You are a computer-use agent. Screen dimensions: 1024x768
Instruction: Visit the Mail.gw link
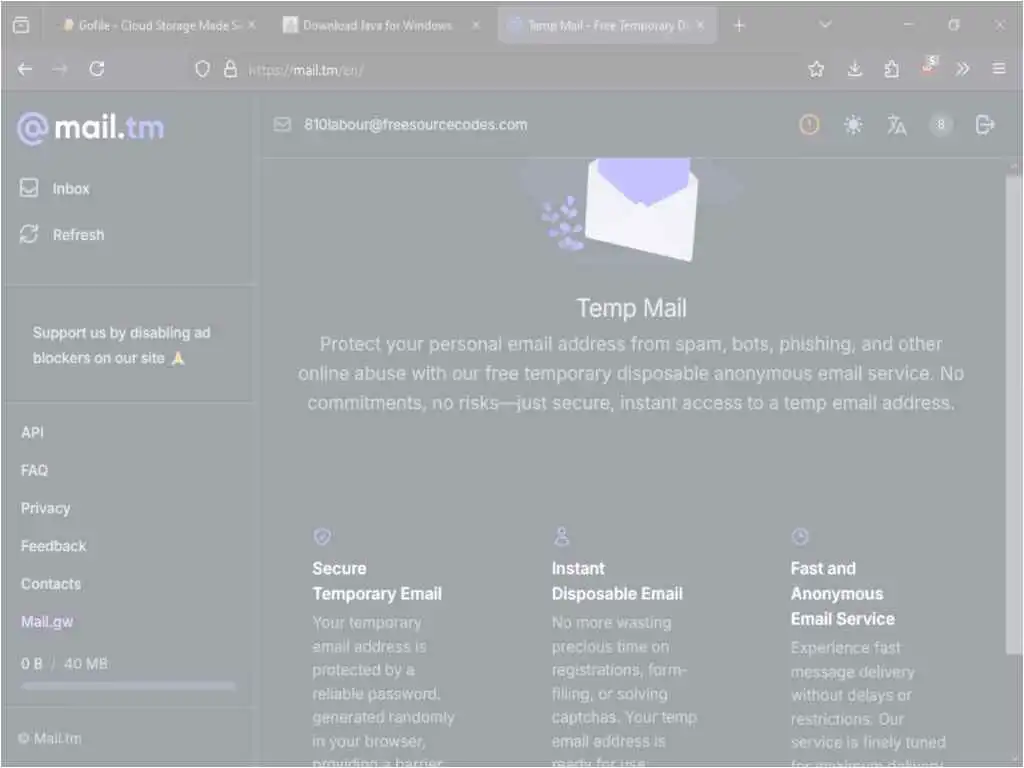click(x=47, y=622)
